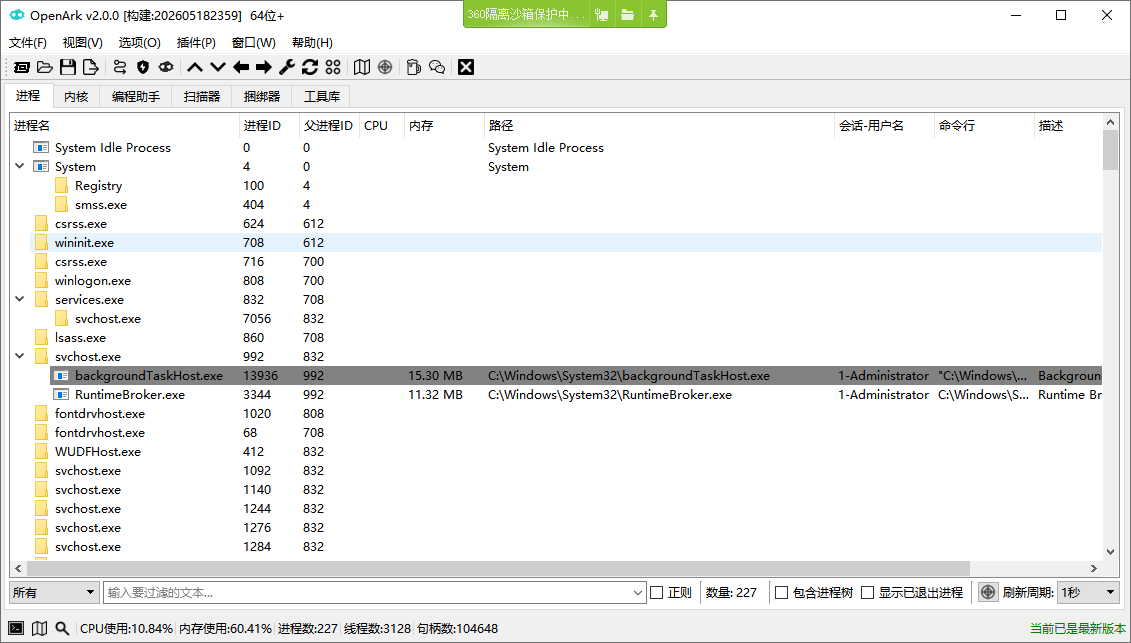Click the 路径 column header

(x=659, y=126)
